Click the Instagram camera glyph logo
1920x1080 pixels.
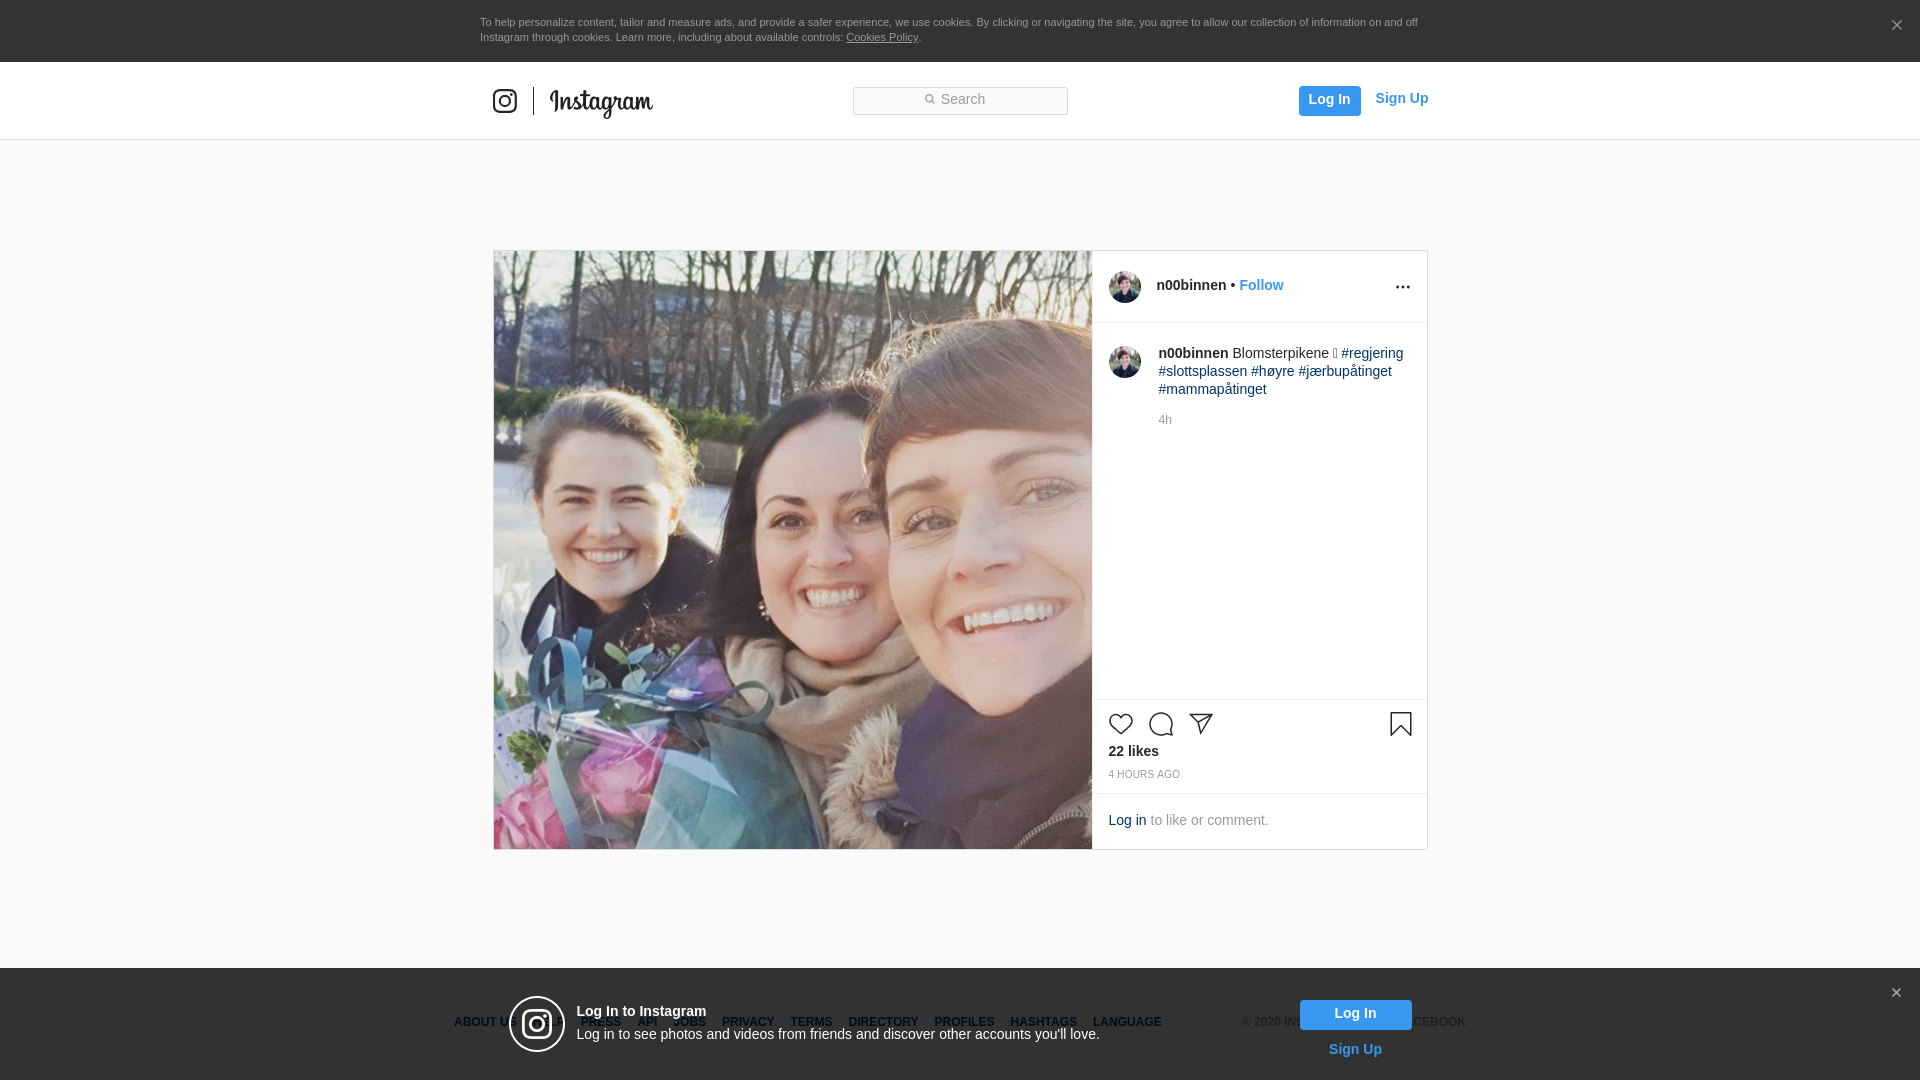[x=505, y=101]
